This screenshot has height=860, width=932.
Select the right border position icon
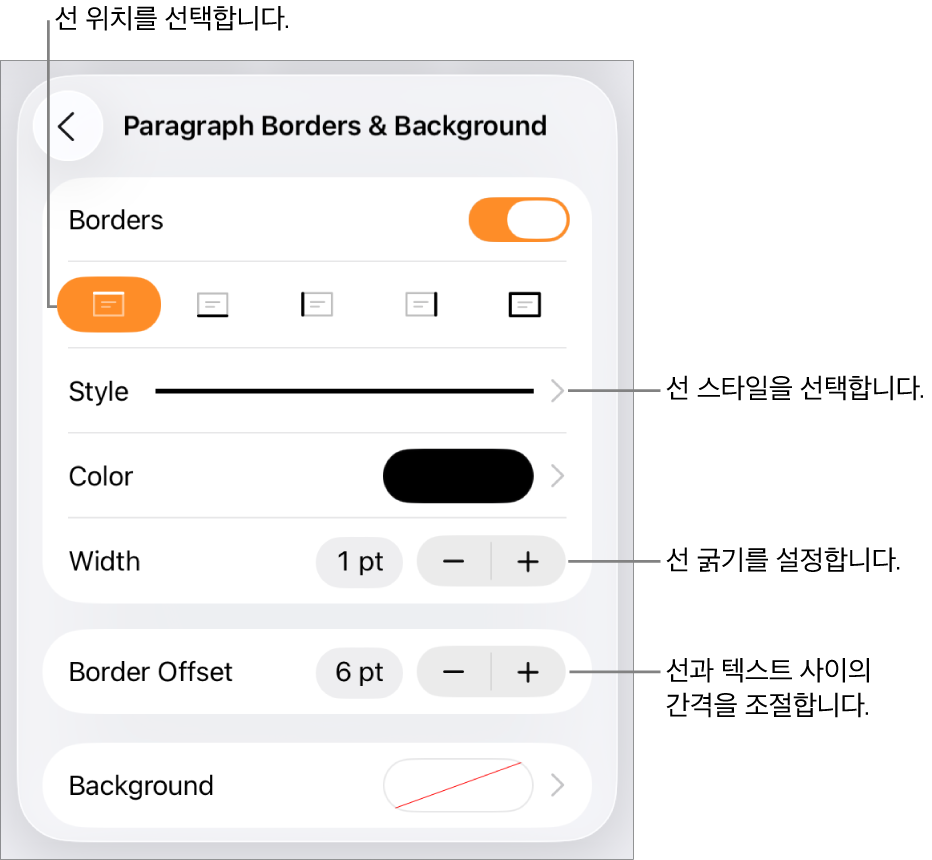421,304
